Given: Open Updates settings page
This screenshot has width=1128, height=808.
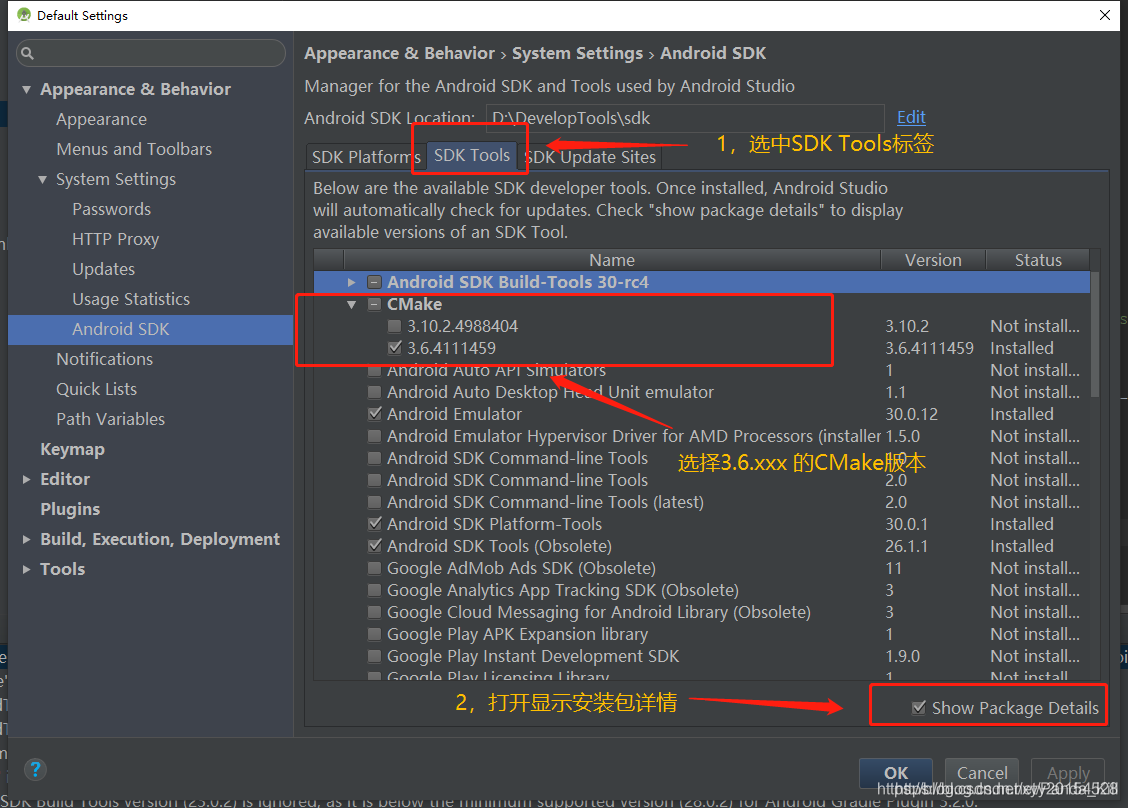Looking at the screenshot, I should click(x=104, y=270).
